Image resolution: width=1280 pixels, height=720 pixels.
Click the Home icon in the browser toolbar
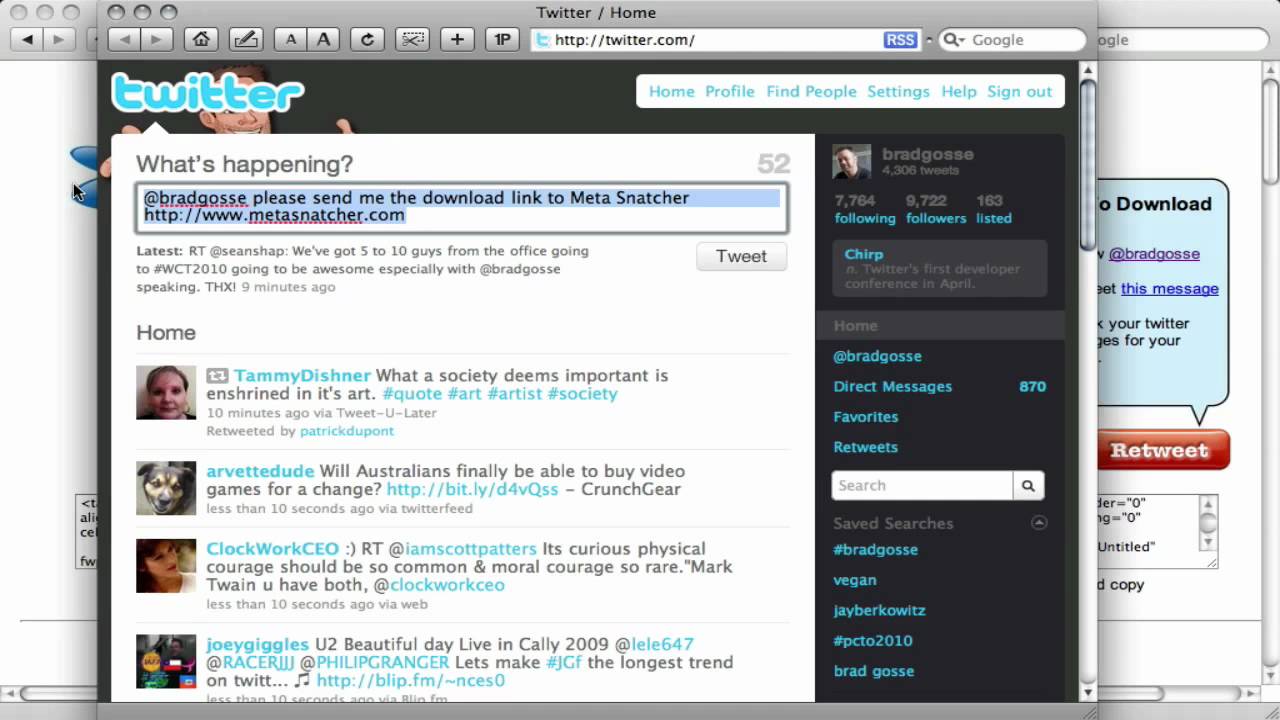point(201,39)
